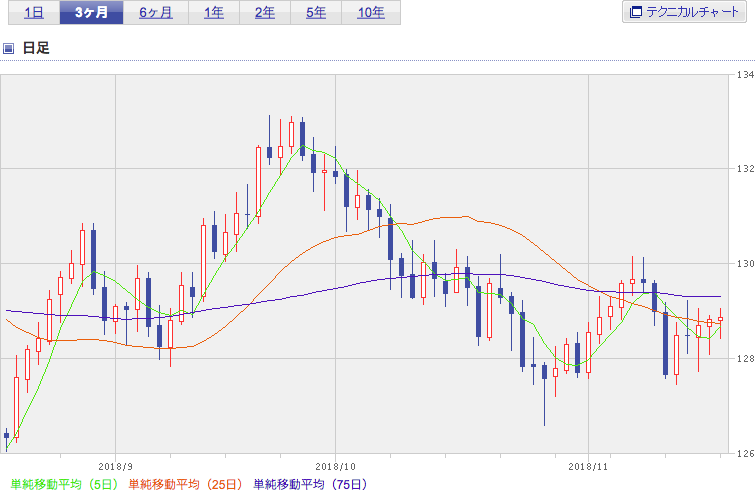
Task: Click the 日足 heading text
Action: [x=36, y=48]
